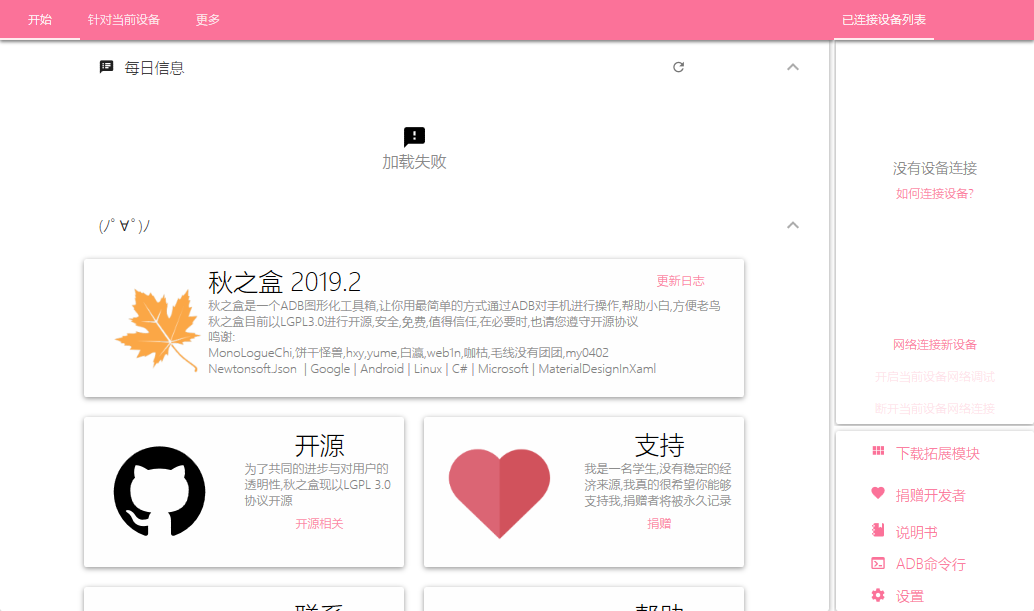Select 网络连接新设备
The width and height of the screenshot is (1034, 611).
pyautogui.click(x=934, y=344)
